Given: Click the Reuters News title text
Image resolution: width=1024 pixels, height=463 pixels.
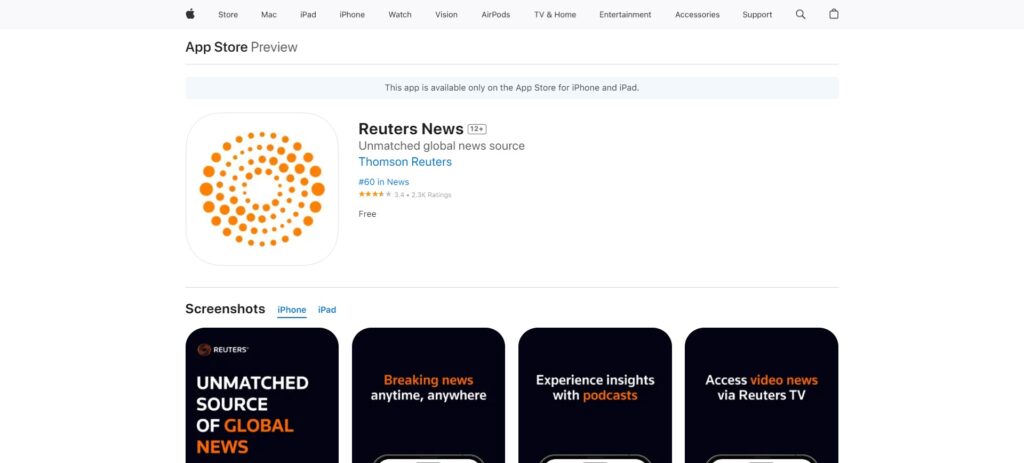Looking at the screenshot, I should [x=411, y=129].
